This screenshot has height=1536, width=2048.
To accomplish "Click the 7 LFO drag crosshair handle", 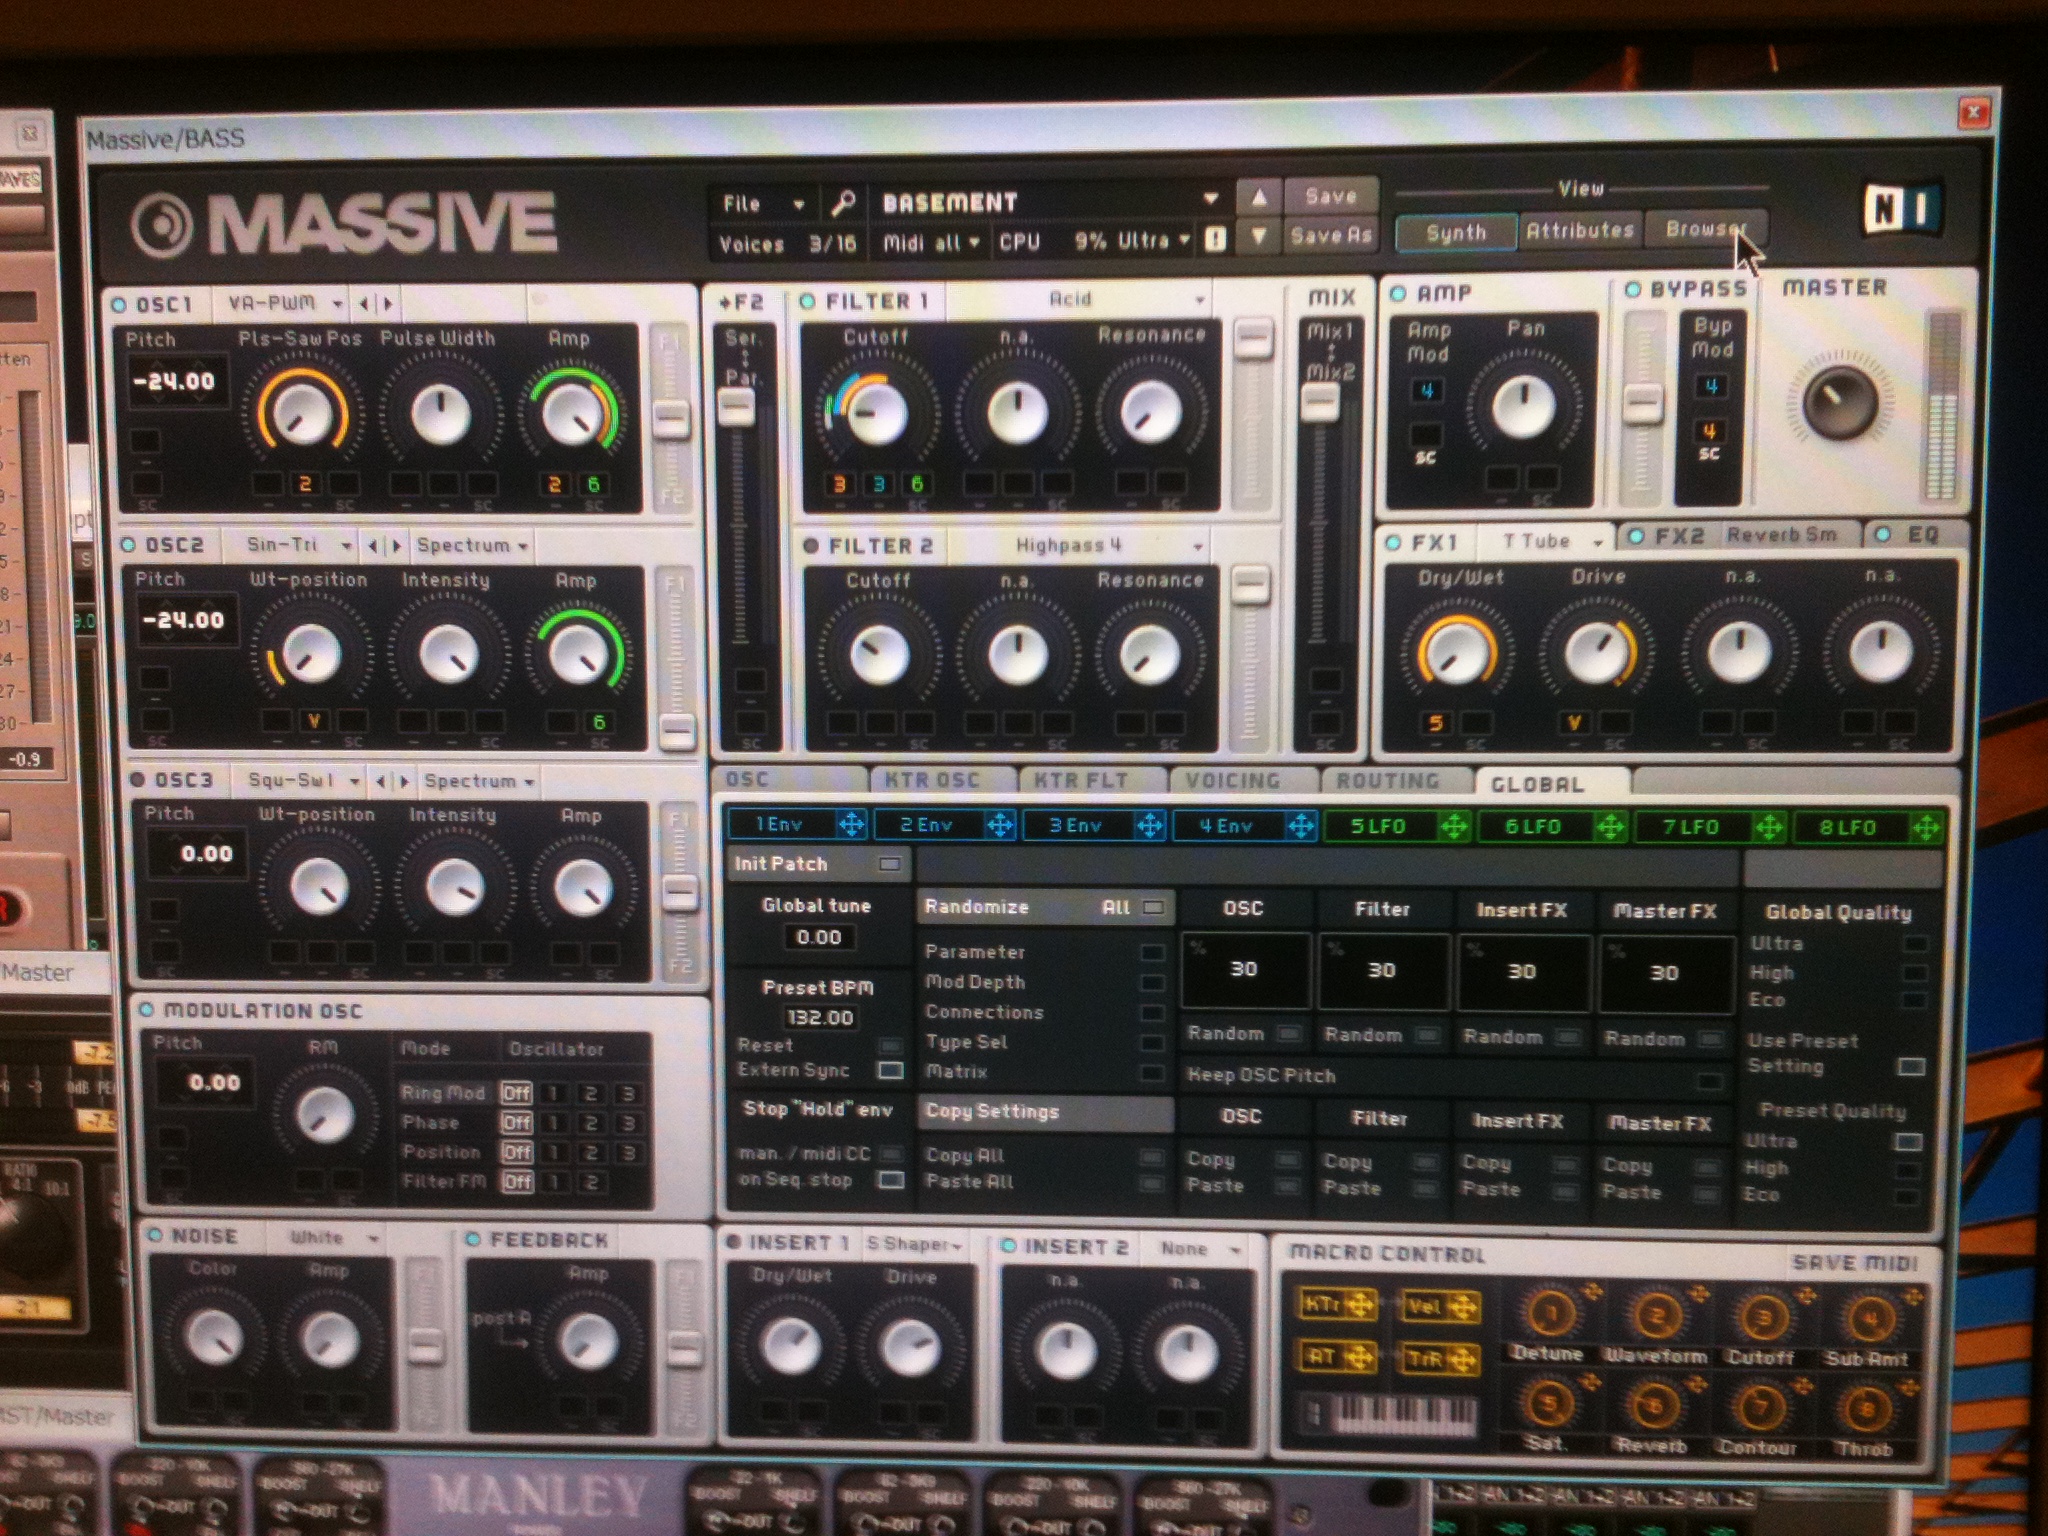I will point(1768,828).
